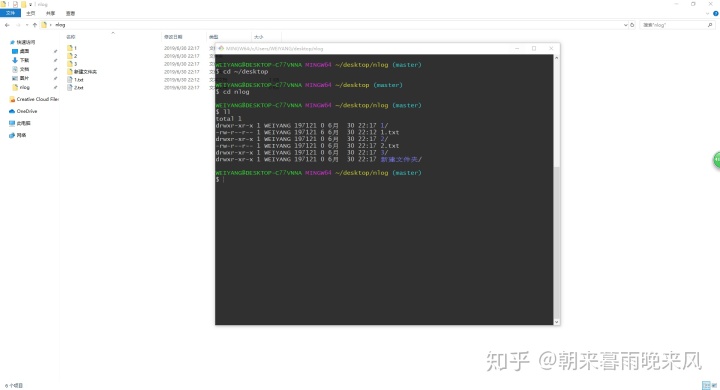Viewport: 720px width, 390px height.
Task: Click the MINGW64 terminal title bar icon
Action: (x=221, y=48)
